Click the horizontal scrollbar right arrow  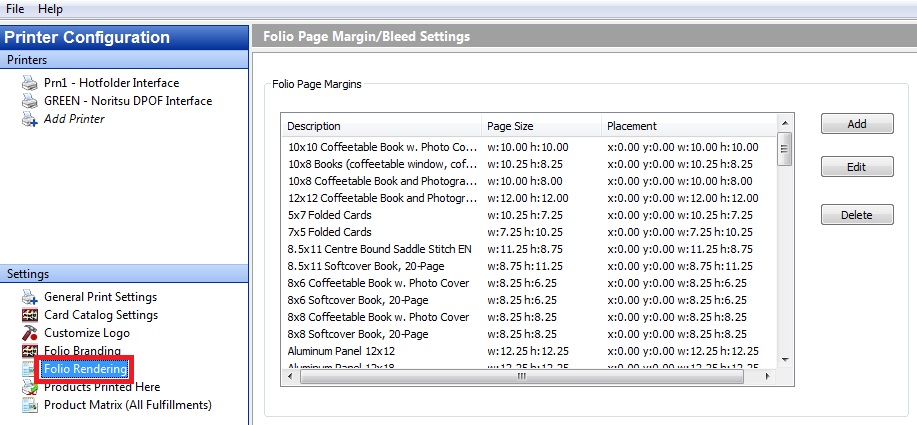[768, 377]
